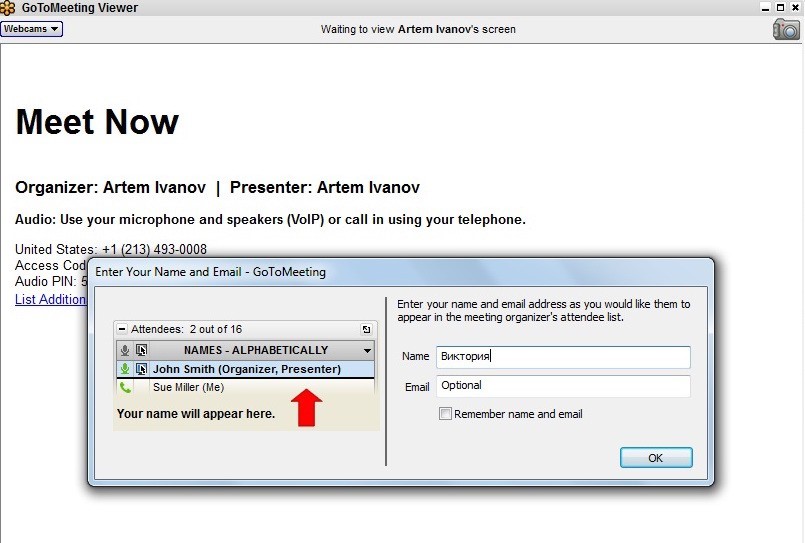This screenshot has width=805, height=543.
Task: Click the camera screenshot icon in the toolbar
Action: click(786, 29)
